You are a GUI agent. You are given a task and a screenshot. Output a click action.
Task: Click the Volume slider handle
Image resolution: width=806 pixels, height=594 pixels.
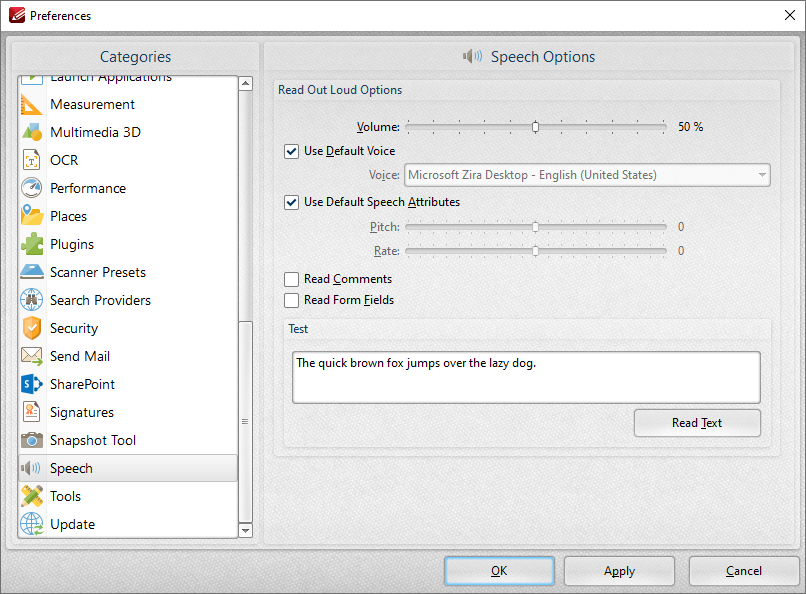tap(536, 127)
